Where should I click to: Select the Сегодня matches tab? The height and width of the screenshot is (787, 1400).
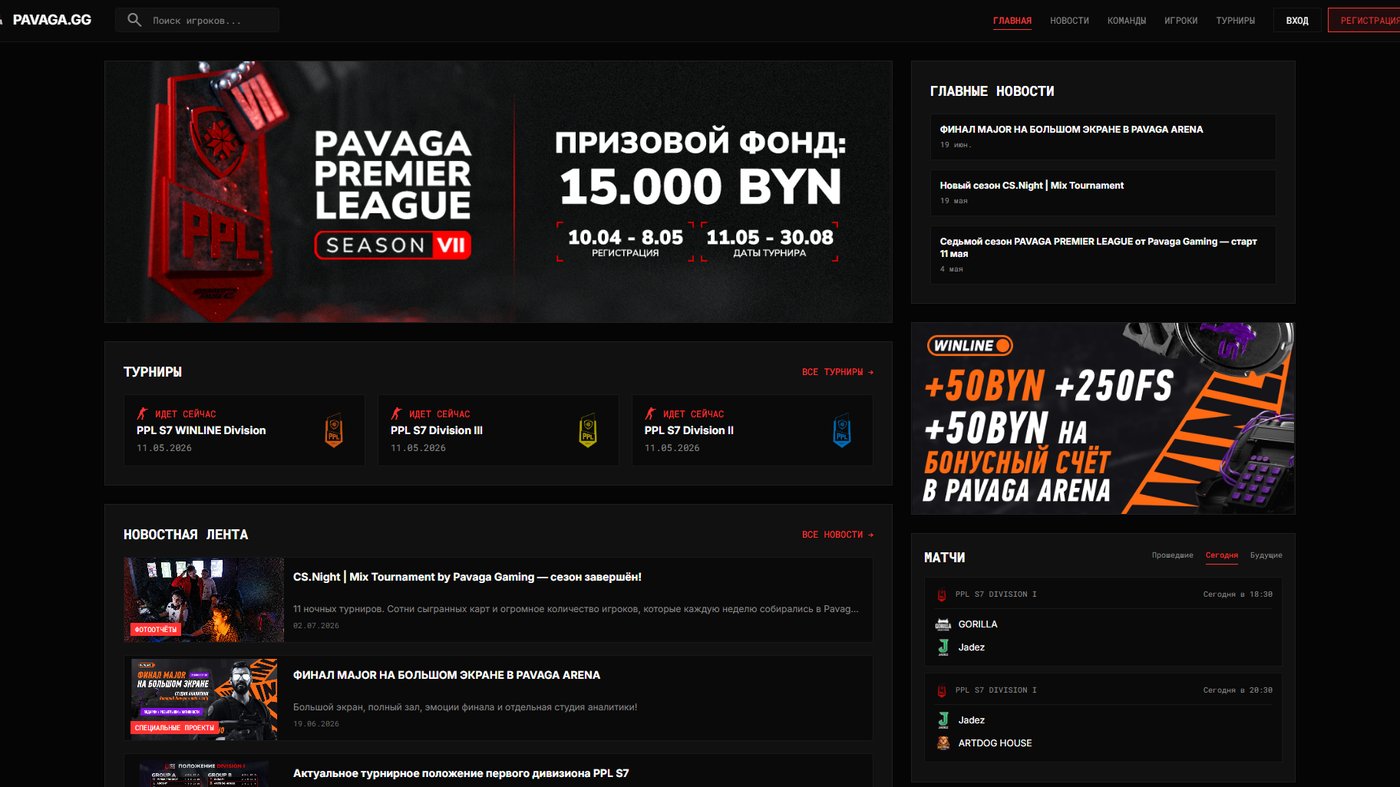tap(1222, 555)
